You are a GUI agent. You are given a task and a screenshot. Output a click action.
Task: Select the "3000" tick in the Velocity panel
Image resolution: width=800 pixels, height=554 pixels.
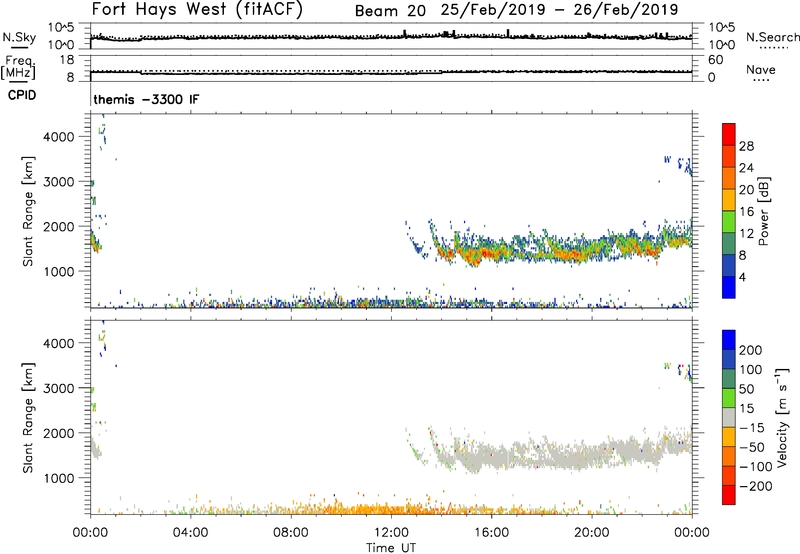[x=59, y=388]
